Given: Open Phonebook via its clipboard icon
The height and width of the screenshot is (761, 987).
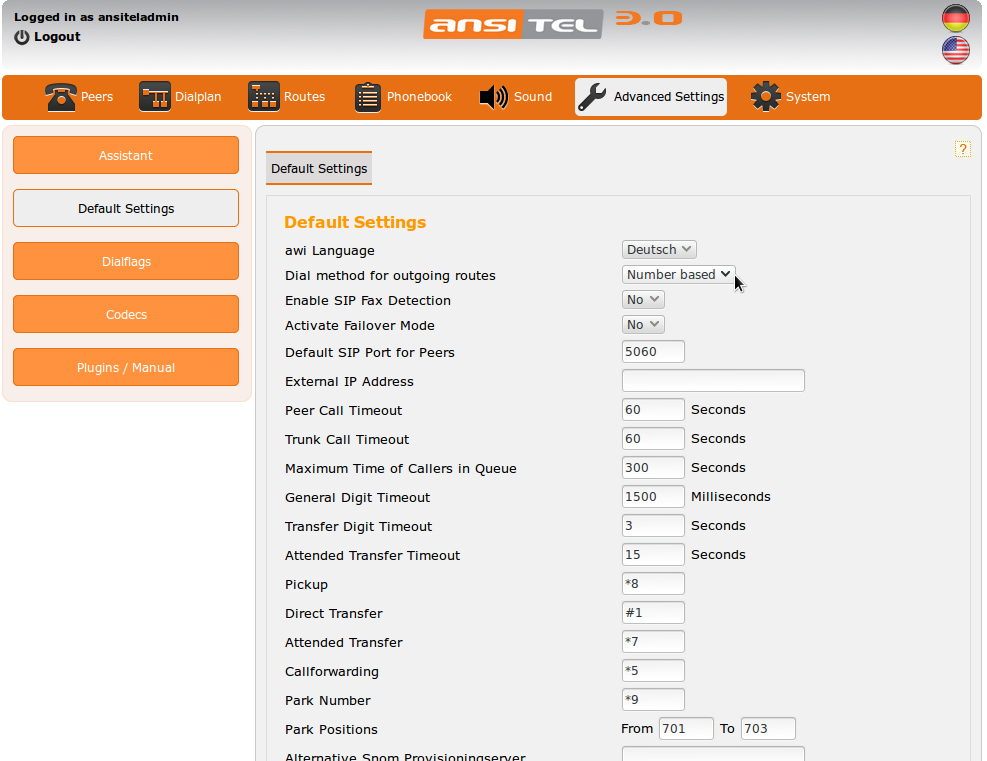Looking at the screenshot, I should 368,97.
